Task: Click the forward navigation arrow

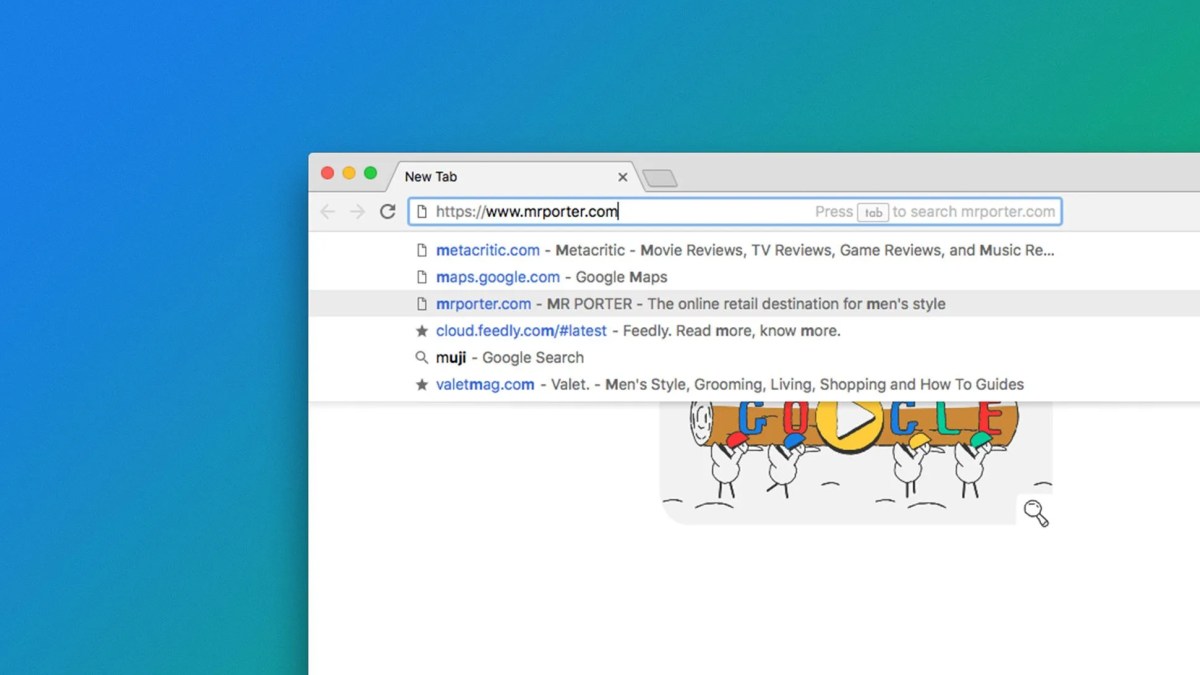Action: click(x=357, y=212)
